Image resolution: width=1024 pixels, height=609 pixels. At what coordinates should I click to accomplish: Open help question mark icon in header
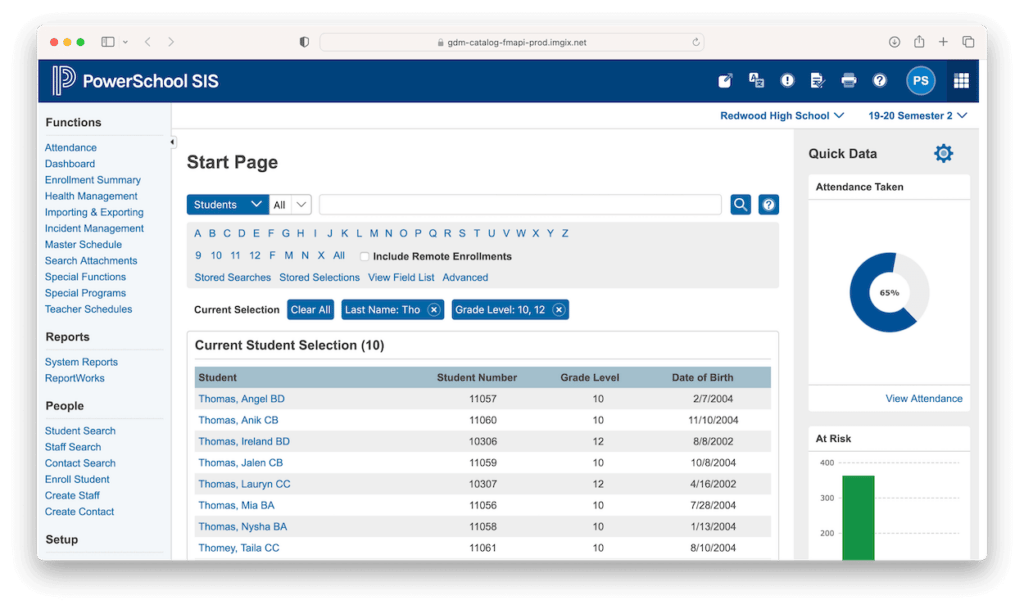click(880, 80)
